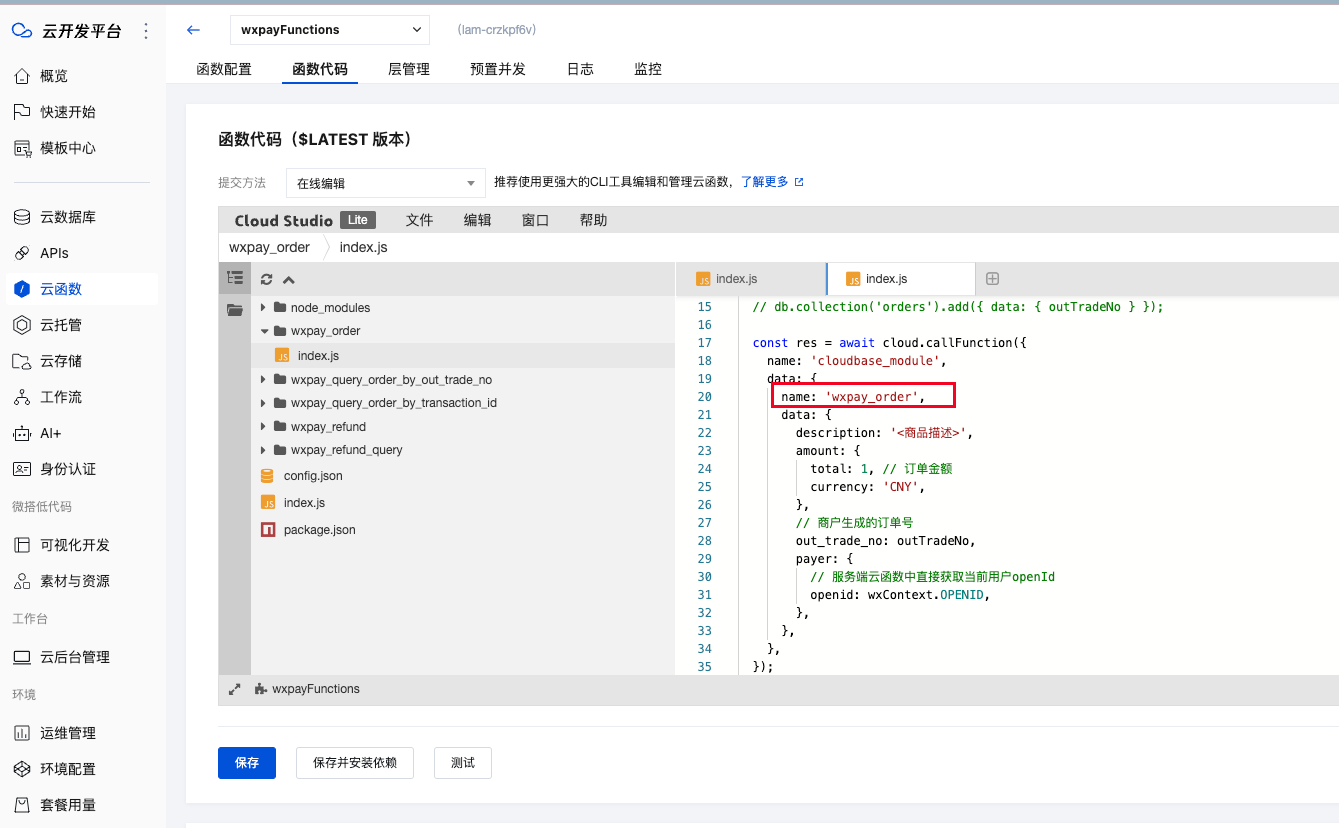Screen dimensions: 1339x828
Task: Open the 帮助 menu in Cloud Studio
Action: (593, 220)
